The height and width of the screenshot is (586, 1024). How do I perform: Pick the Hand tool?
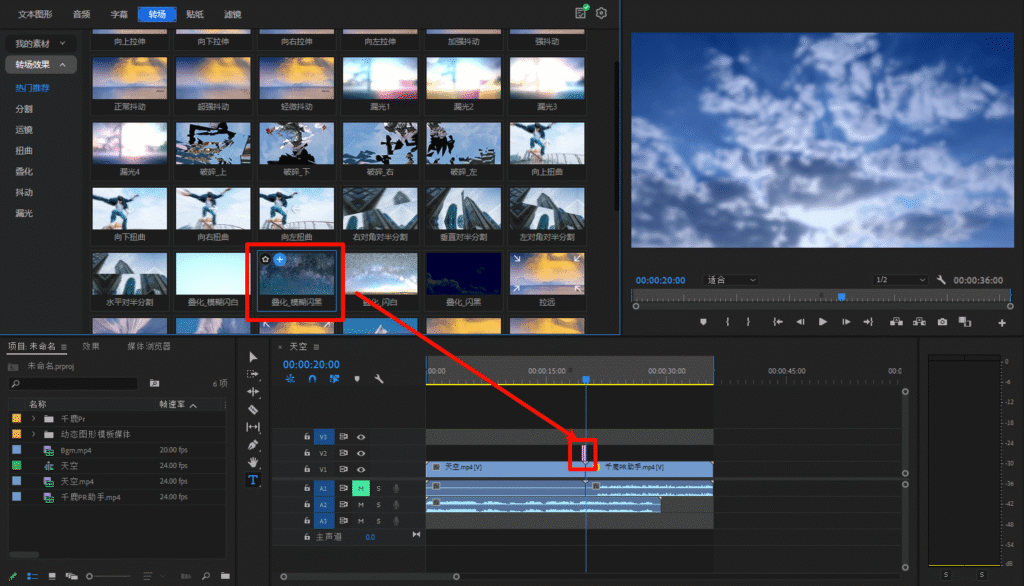[x=253, y=462]
